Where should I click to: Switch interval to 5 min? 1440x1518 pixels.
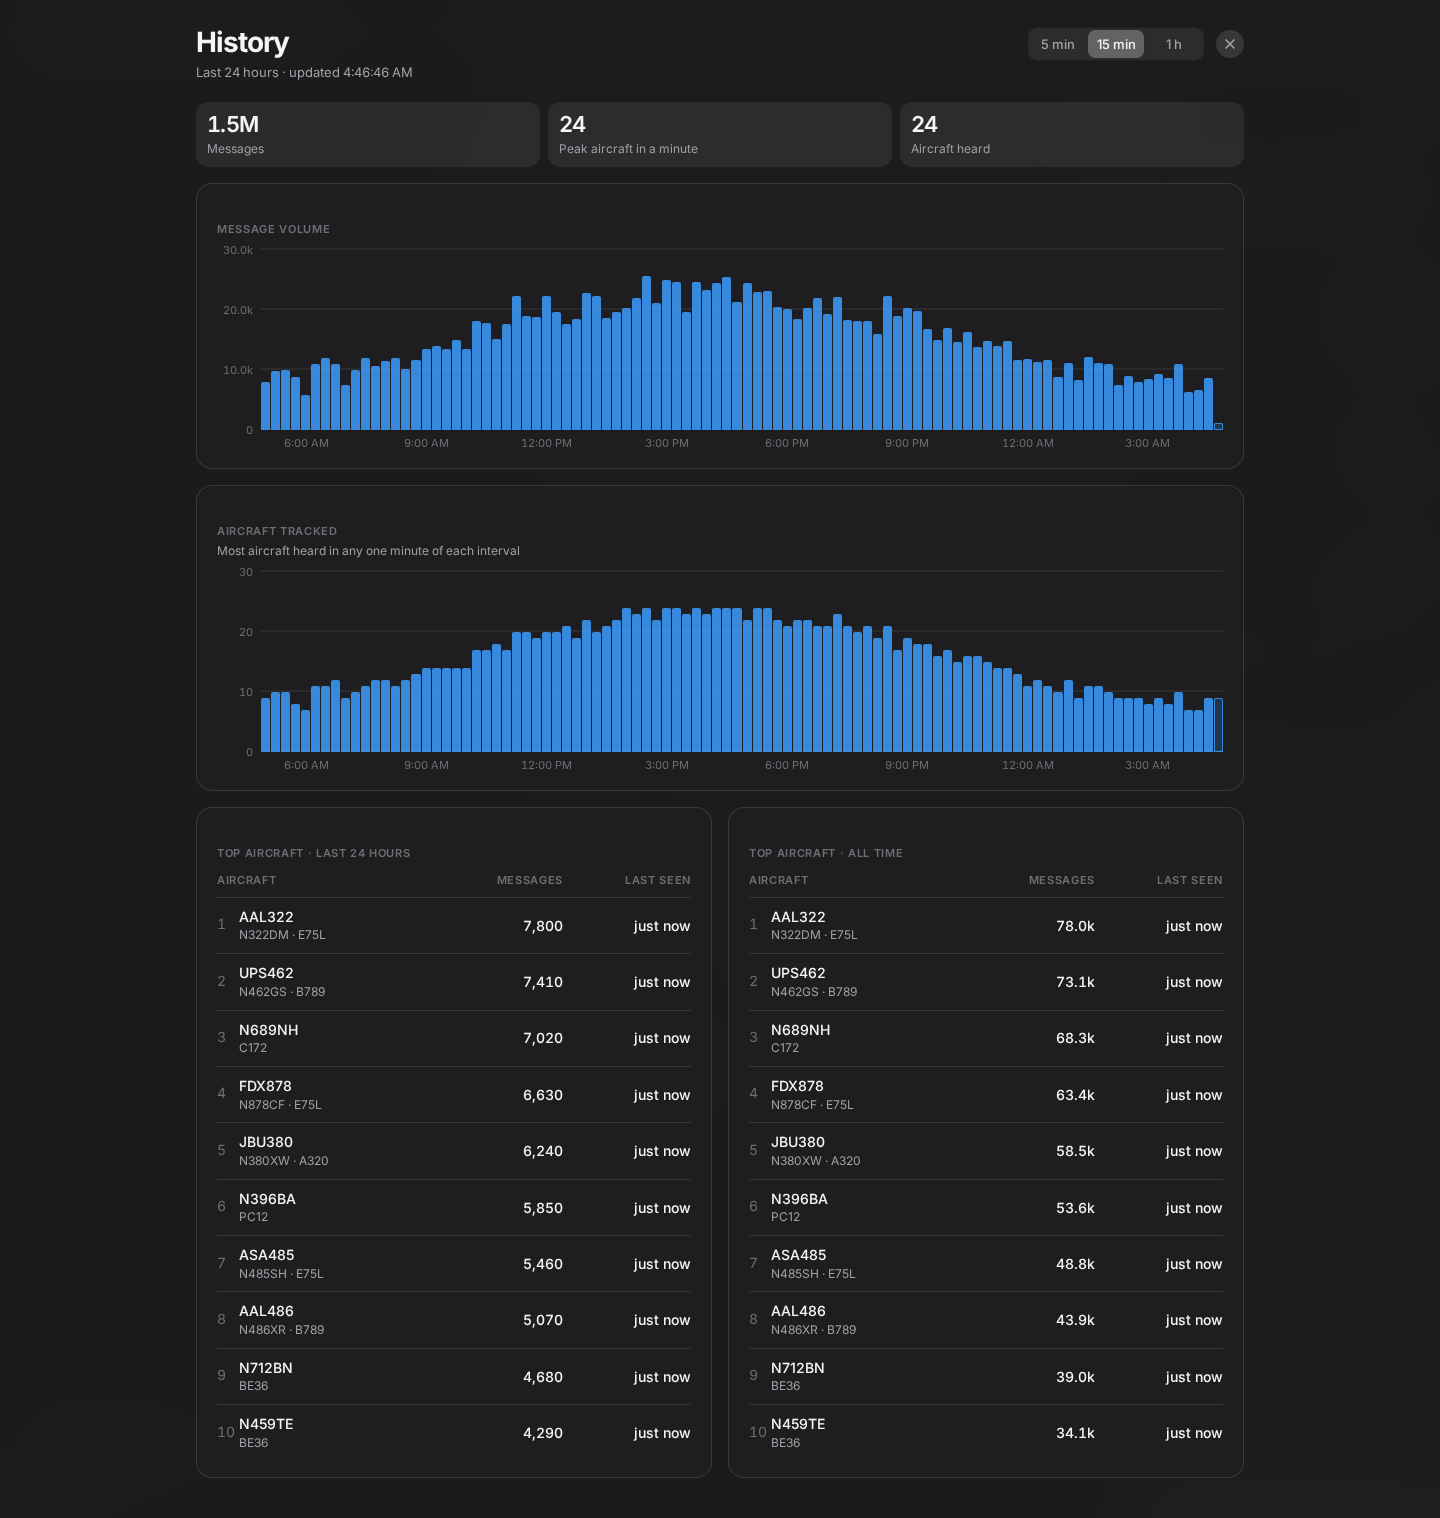(1057, 44)
